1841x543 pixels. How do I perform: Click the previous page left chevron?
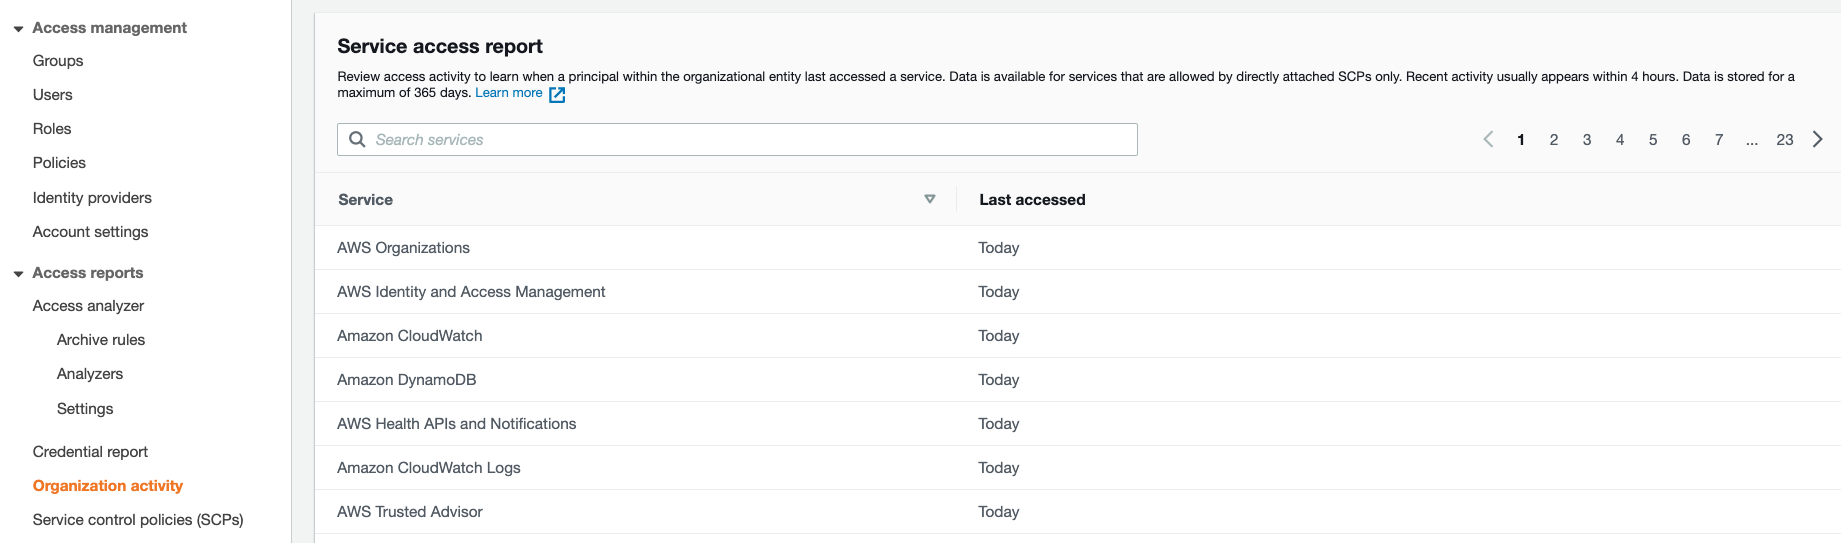[x=1488, y=139]
